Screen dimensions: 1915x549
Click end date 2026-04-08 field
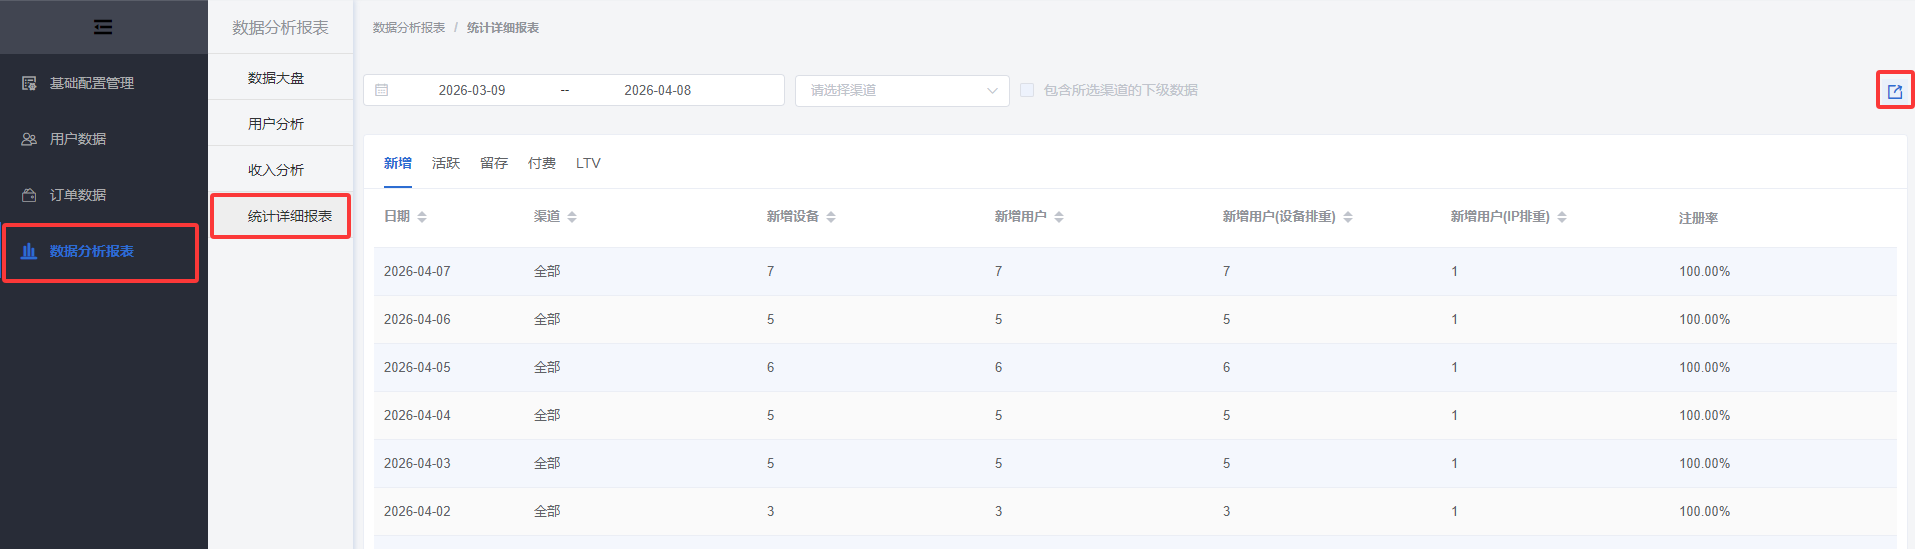coord(658,90)
